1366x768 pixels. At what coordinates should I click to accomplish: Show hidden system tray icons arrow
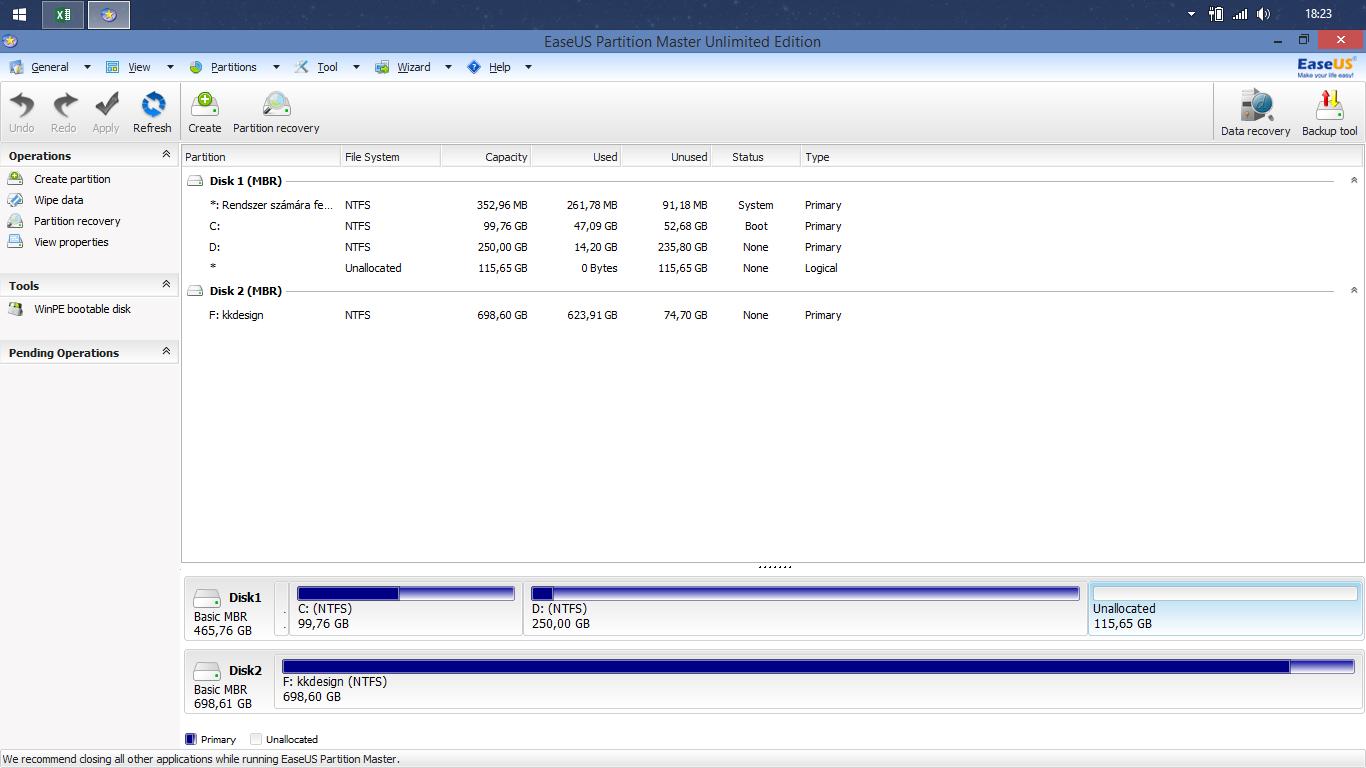coord(1191,14)
